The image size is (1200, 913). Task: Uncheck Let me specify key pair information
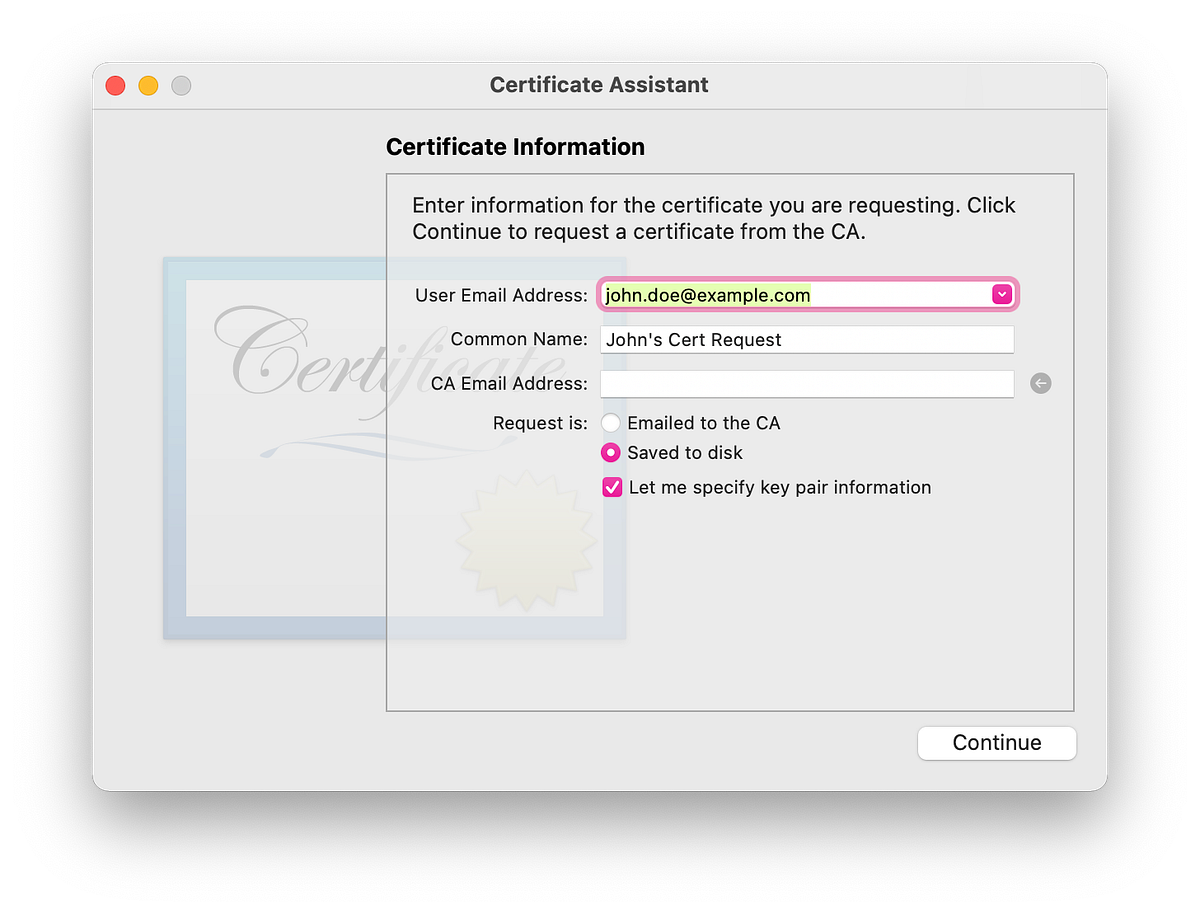(x=612, y=487)
